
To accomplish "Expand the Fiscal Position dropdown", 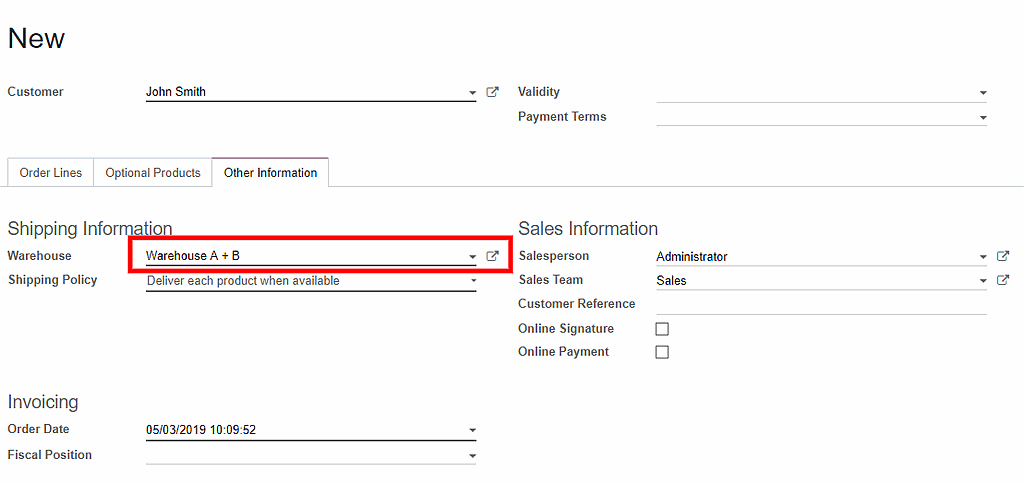I will (x=472, y=456).
